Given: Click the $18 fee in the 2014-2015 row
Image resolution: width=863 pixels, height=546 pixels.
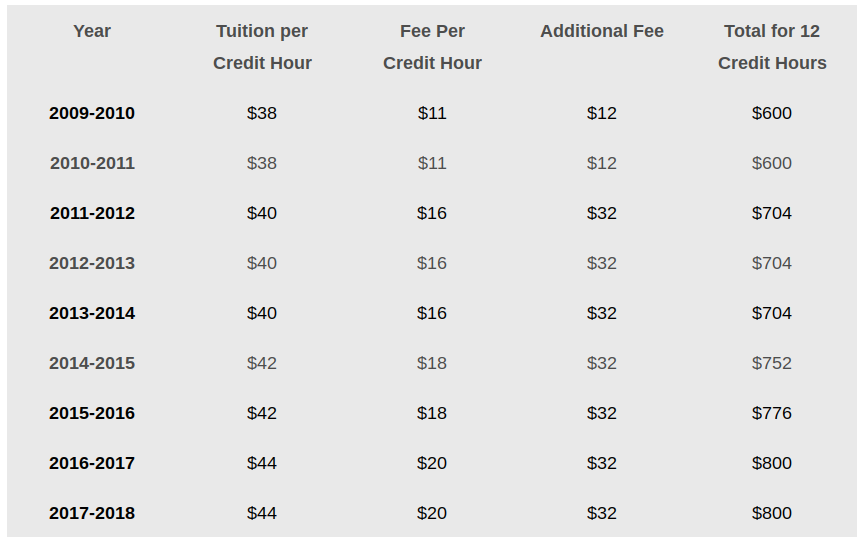Looking at the screenshot, I should click(x=432, y=363).
